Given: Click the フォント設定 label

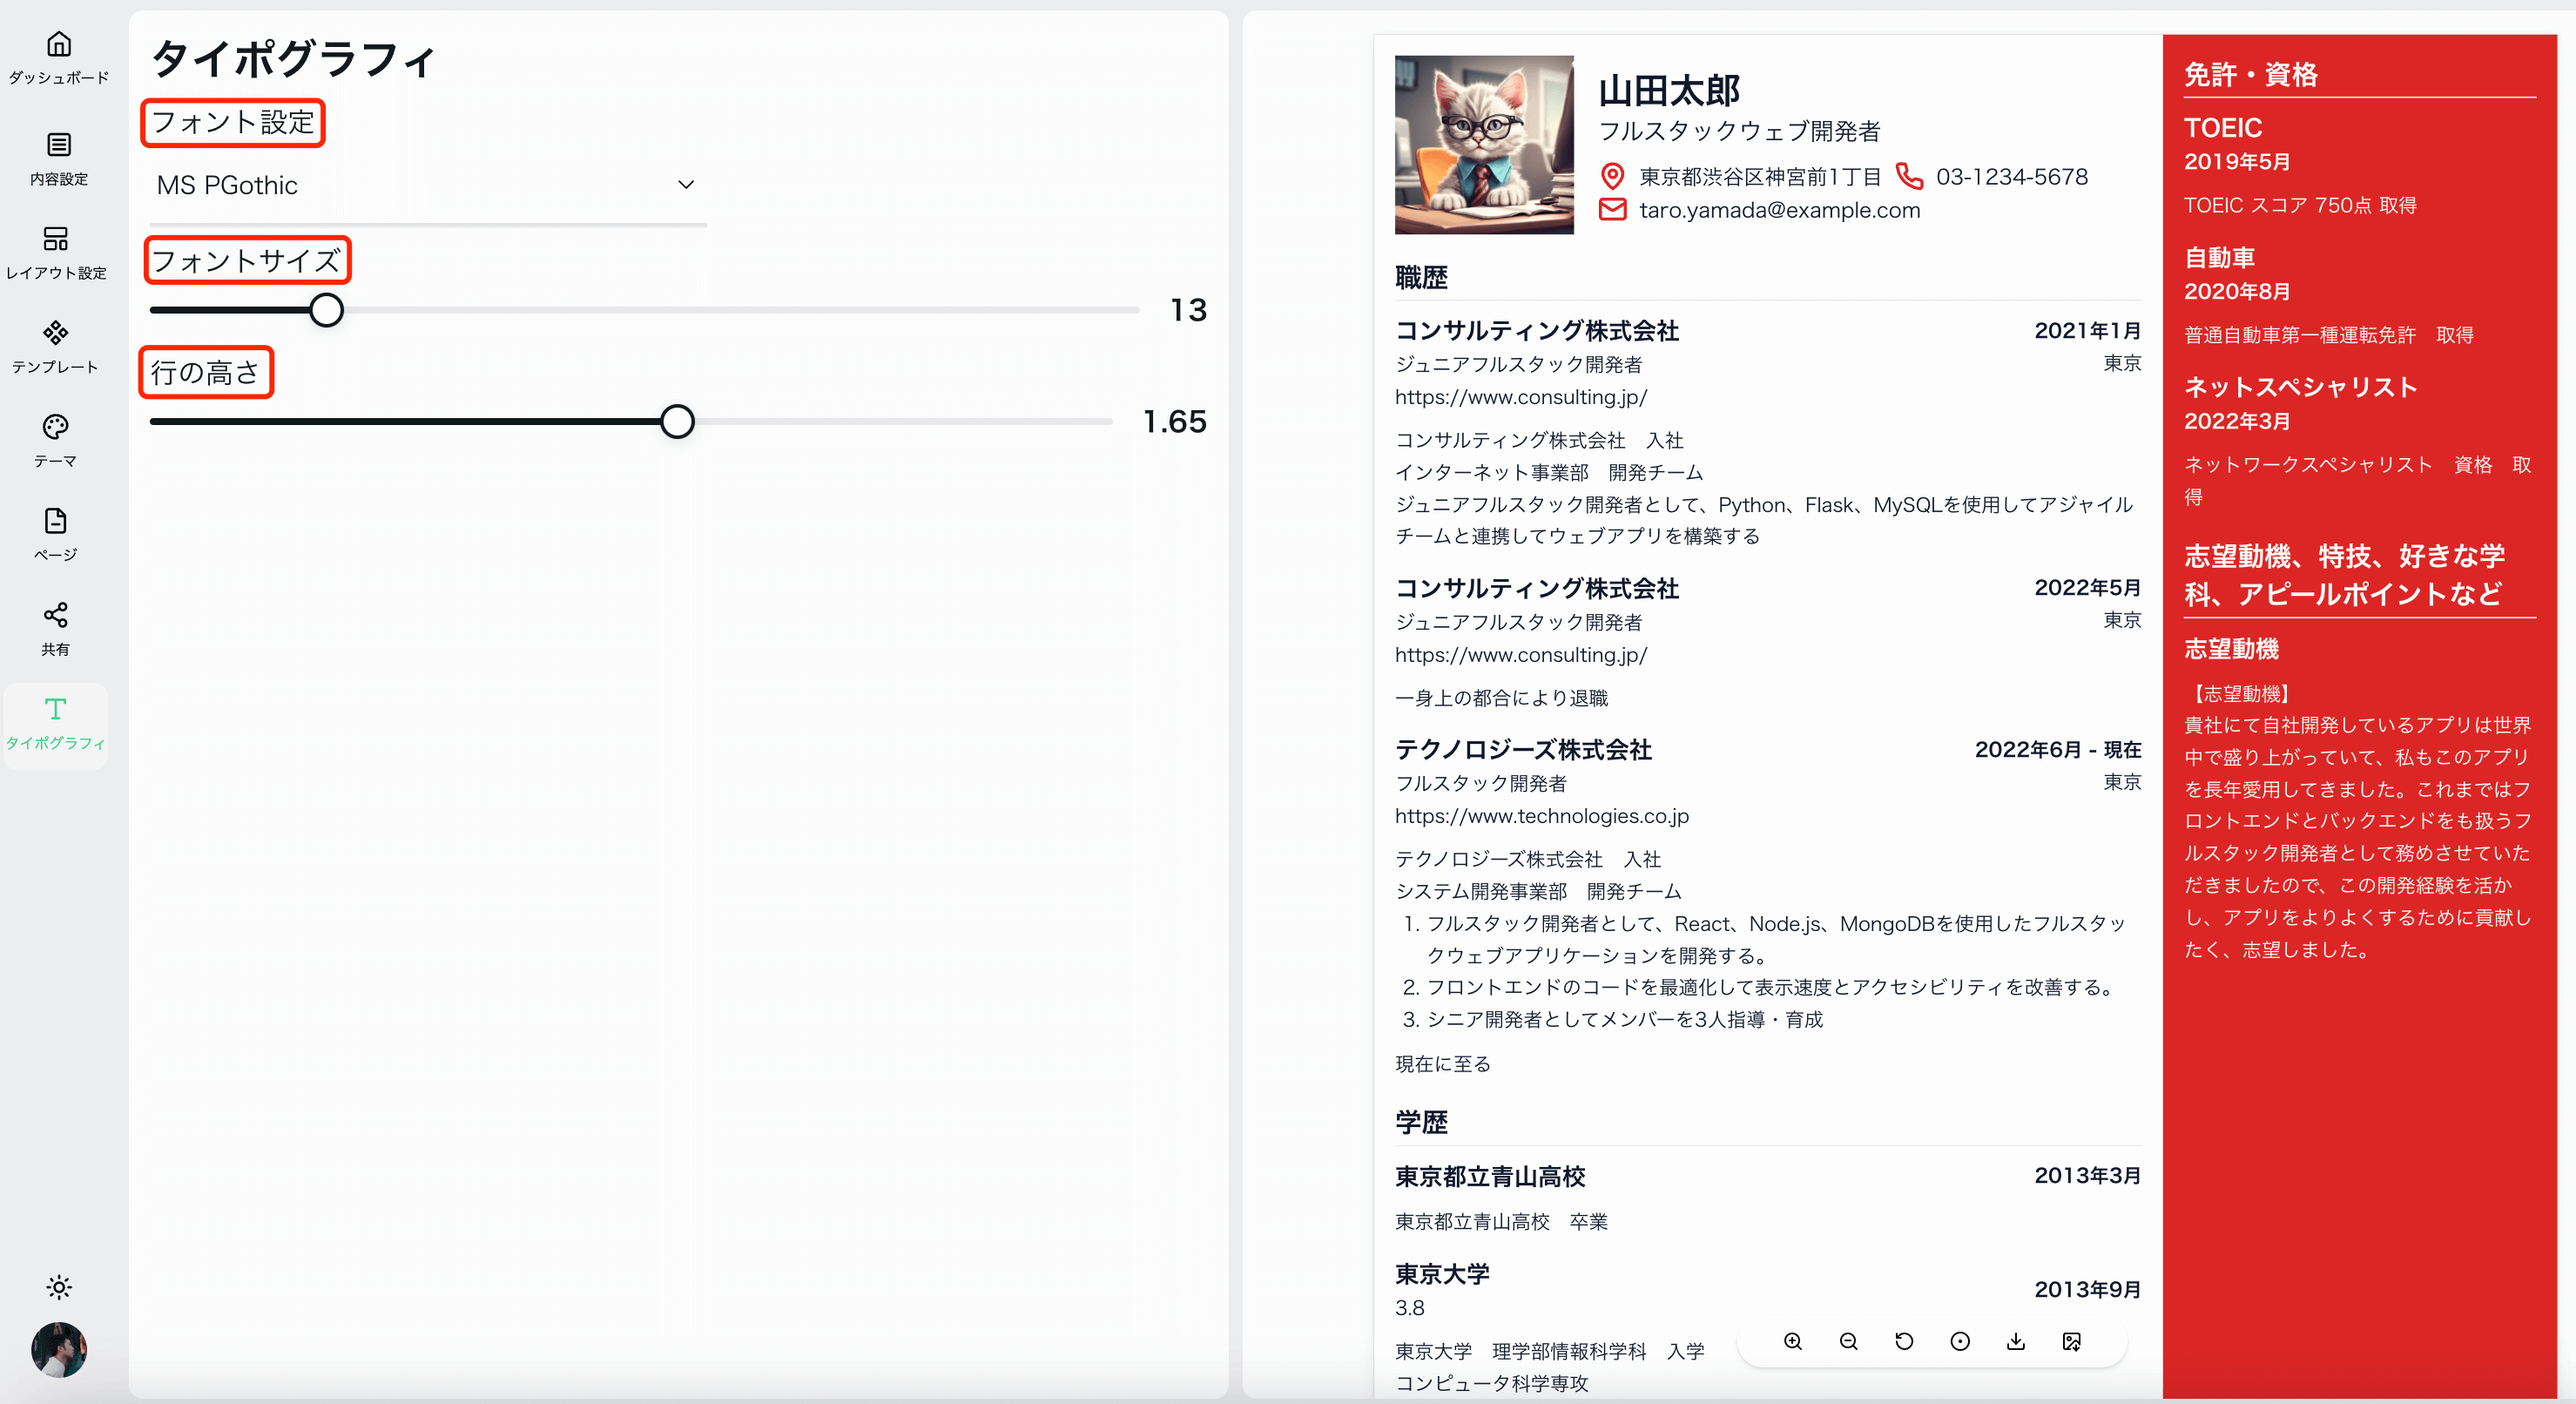Looking at the screenshot, I should pyautogui.click(x=233, y=123).
